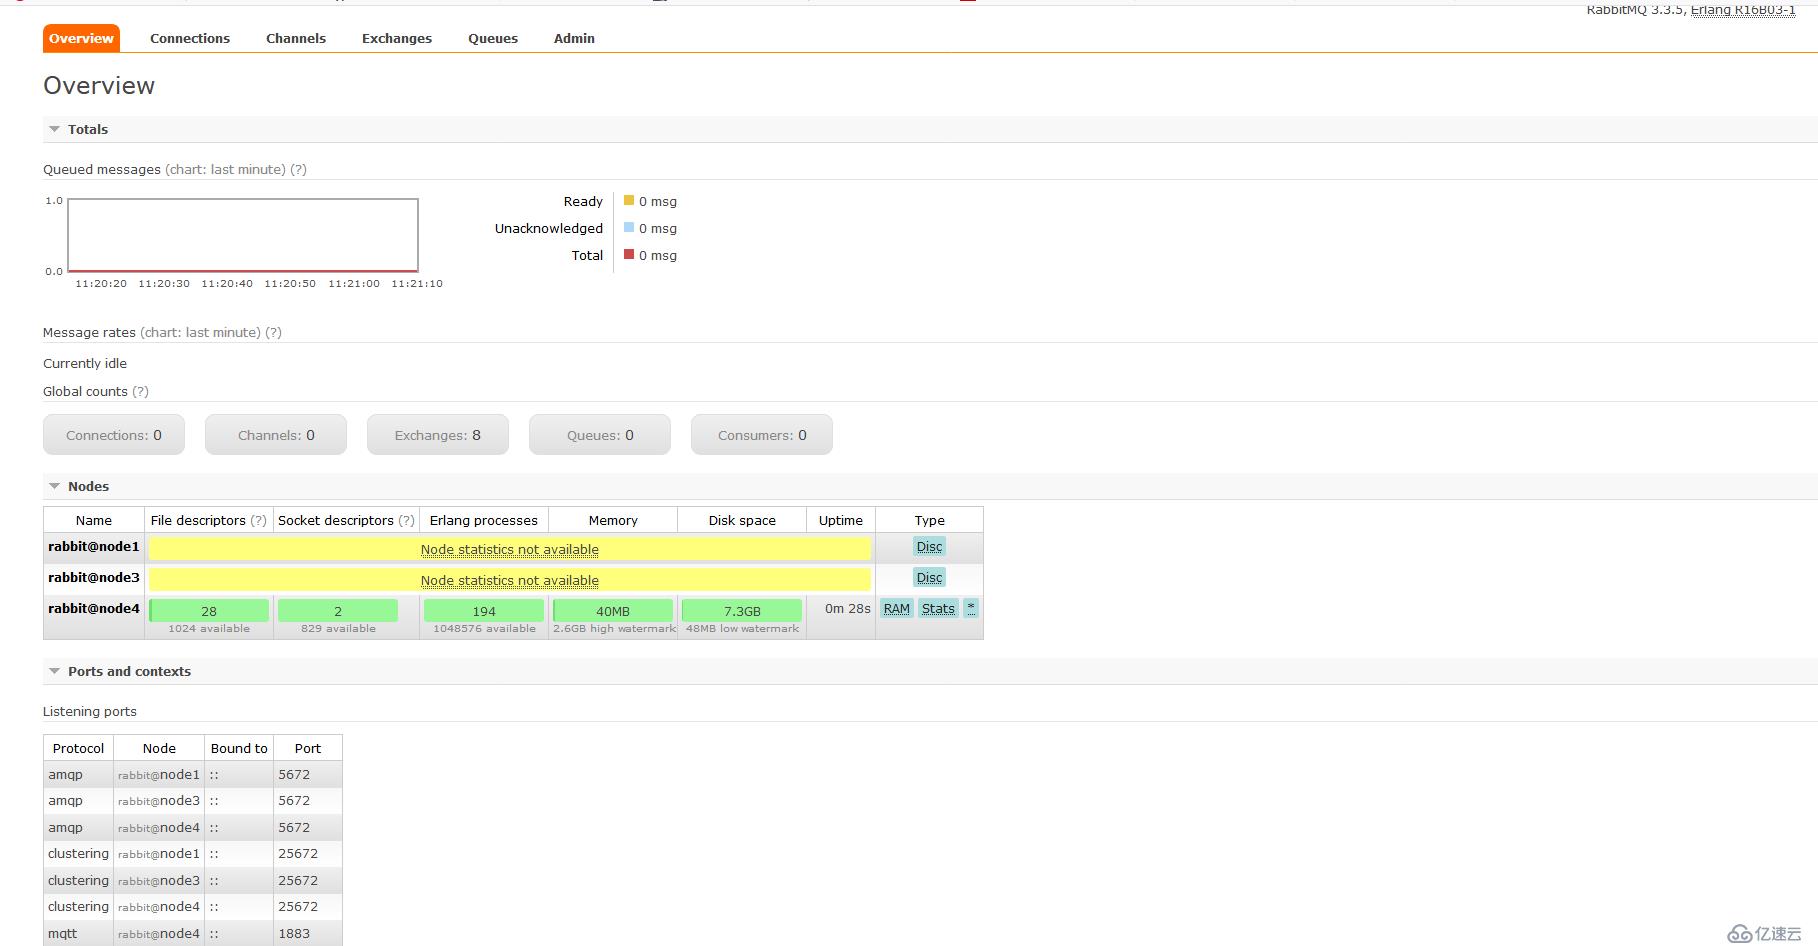Click the 7.3GB disk space bar

coord(742,610)
